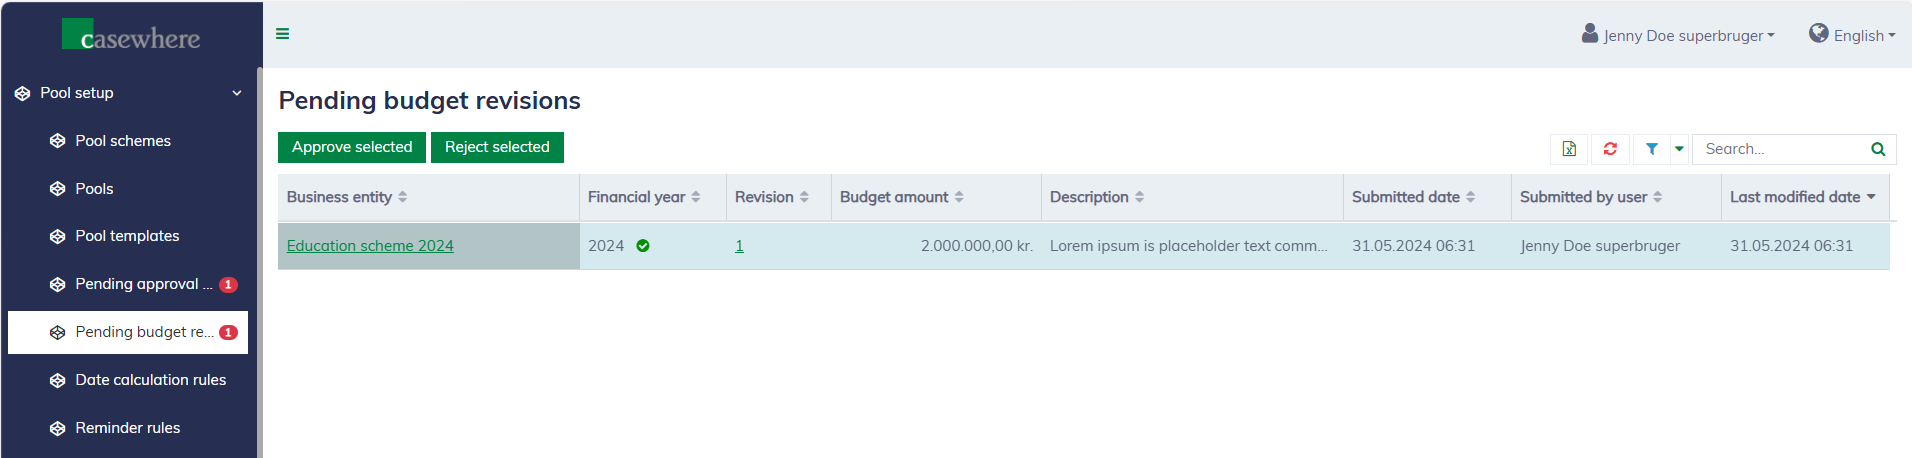Click Approve selected button
This screenshot has height=458, width=1912.
point(352,147)
